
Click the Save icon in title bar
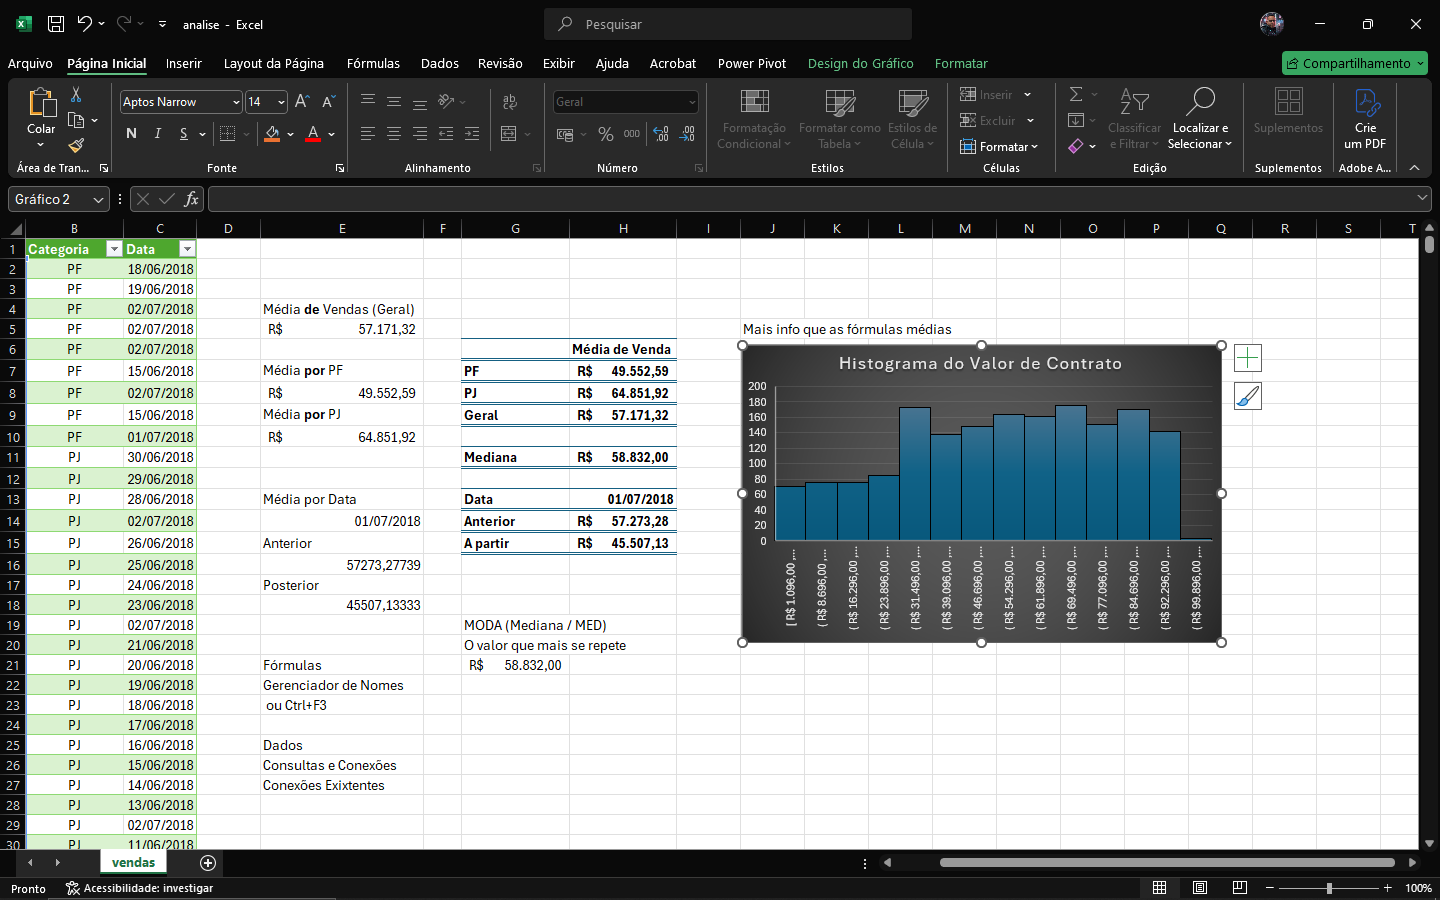(56, 24)
